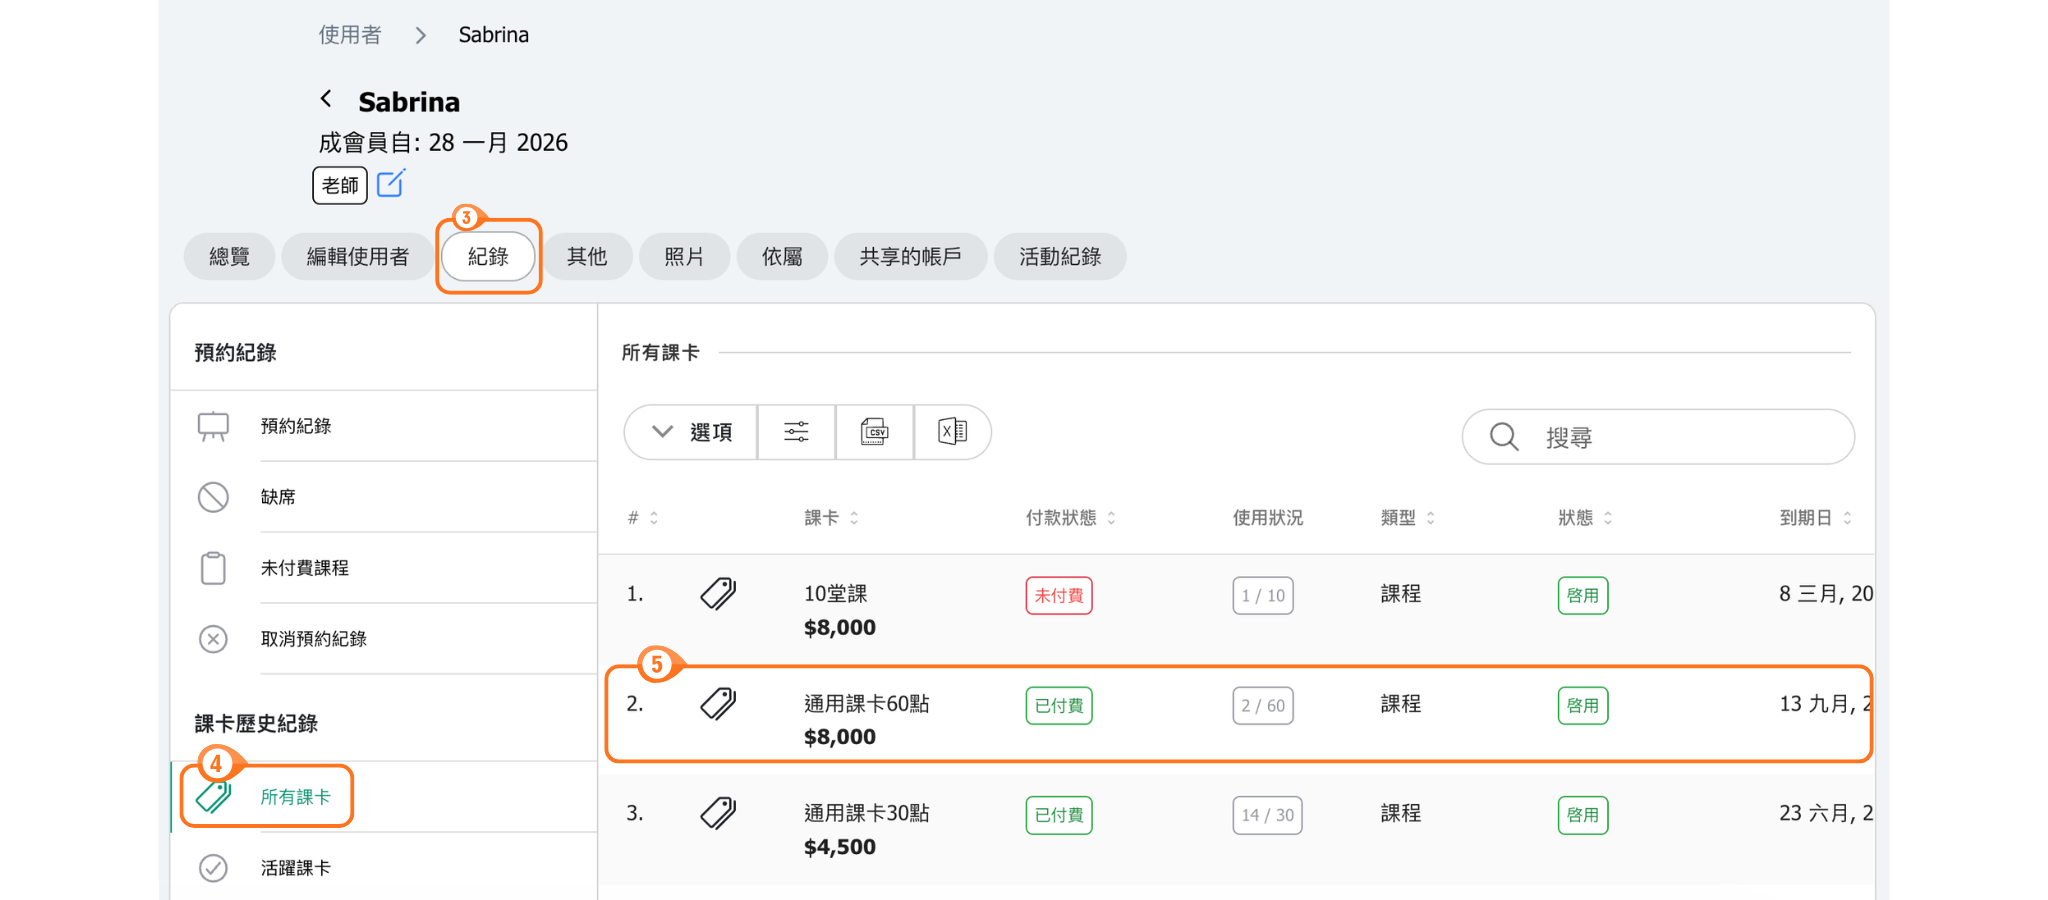
Task: Click the back arrow next to Sabrina
Action: [326, 99]
